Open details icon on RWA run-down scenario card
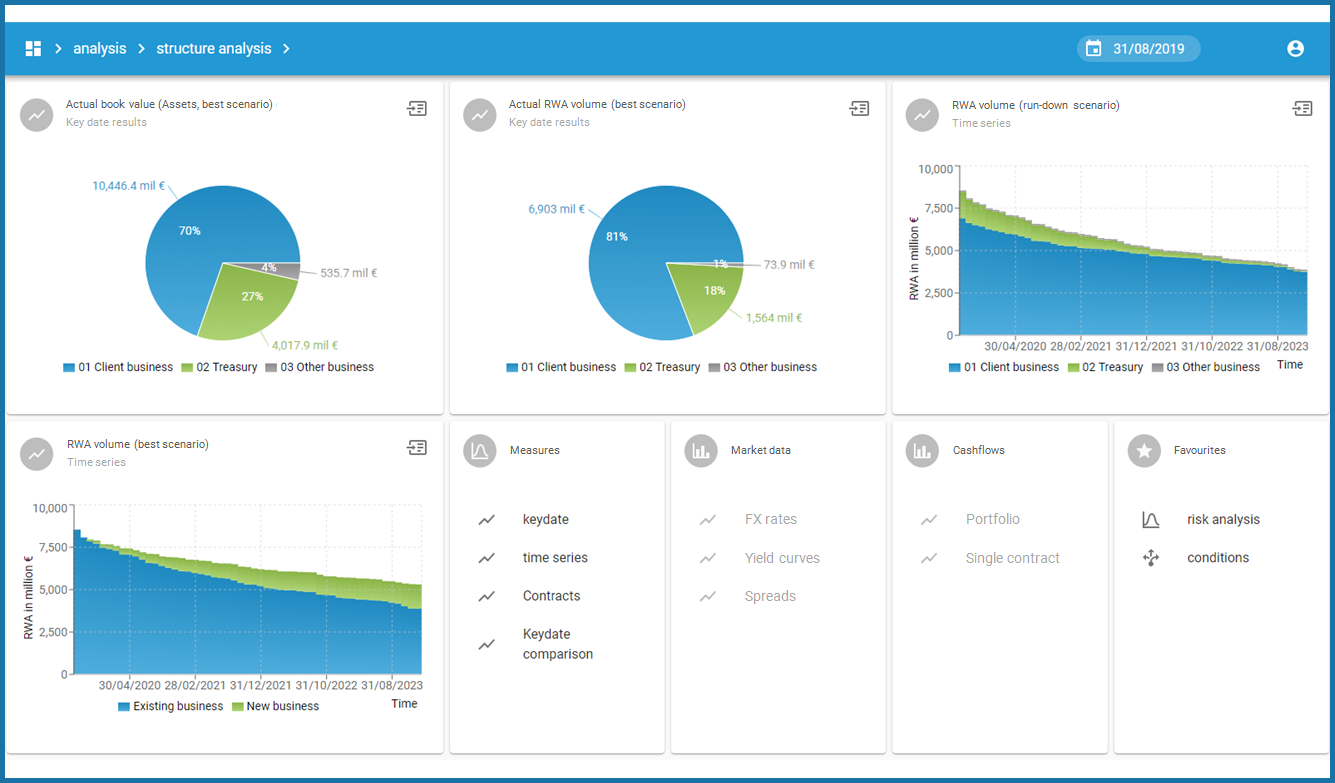The height and width of the screenshot is (783, 1335). tap(1302, 108)
